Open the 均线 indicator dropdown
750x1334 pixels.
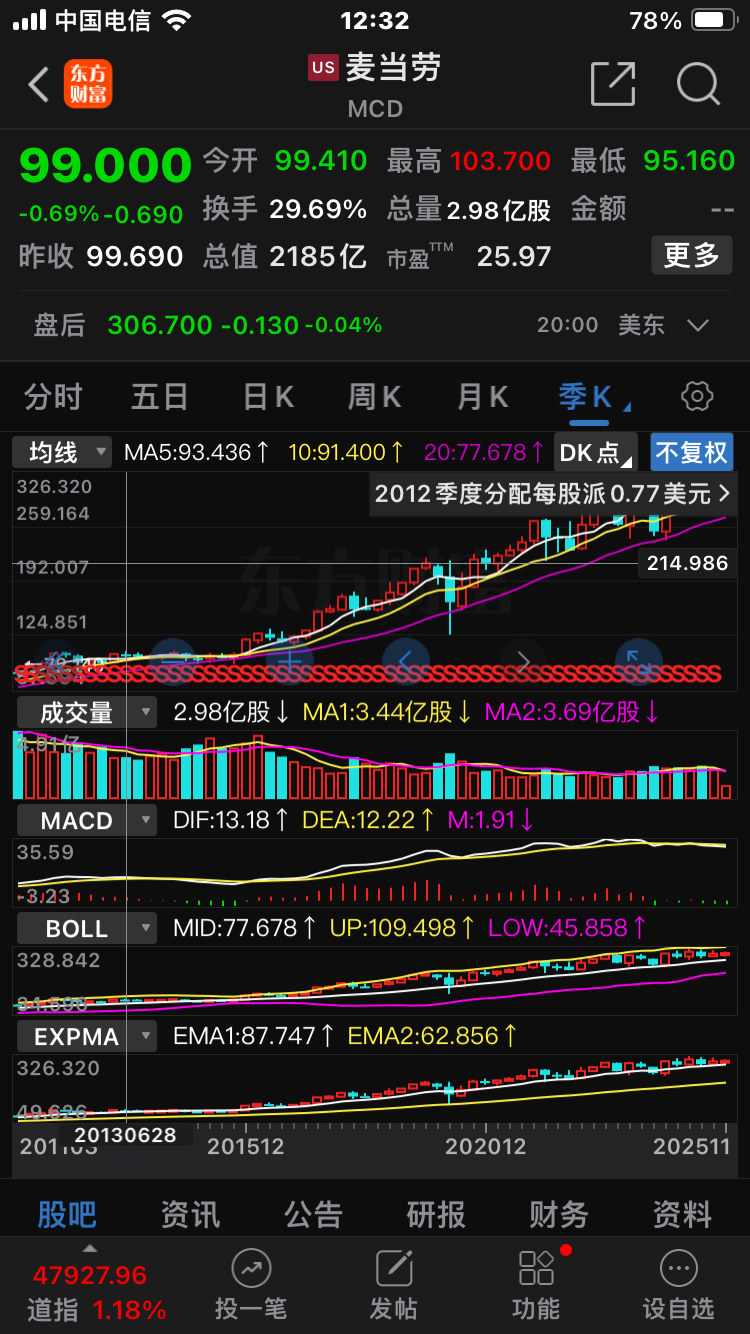(62, 452)
